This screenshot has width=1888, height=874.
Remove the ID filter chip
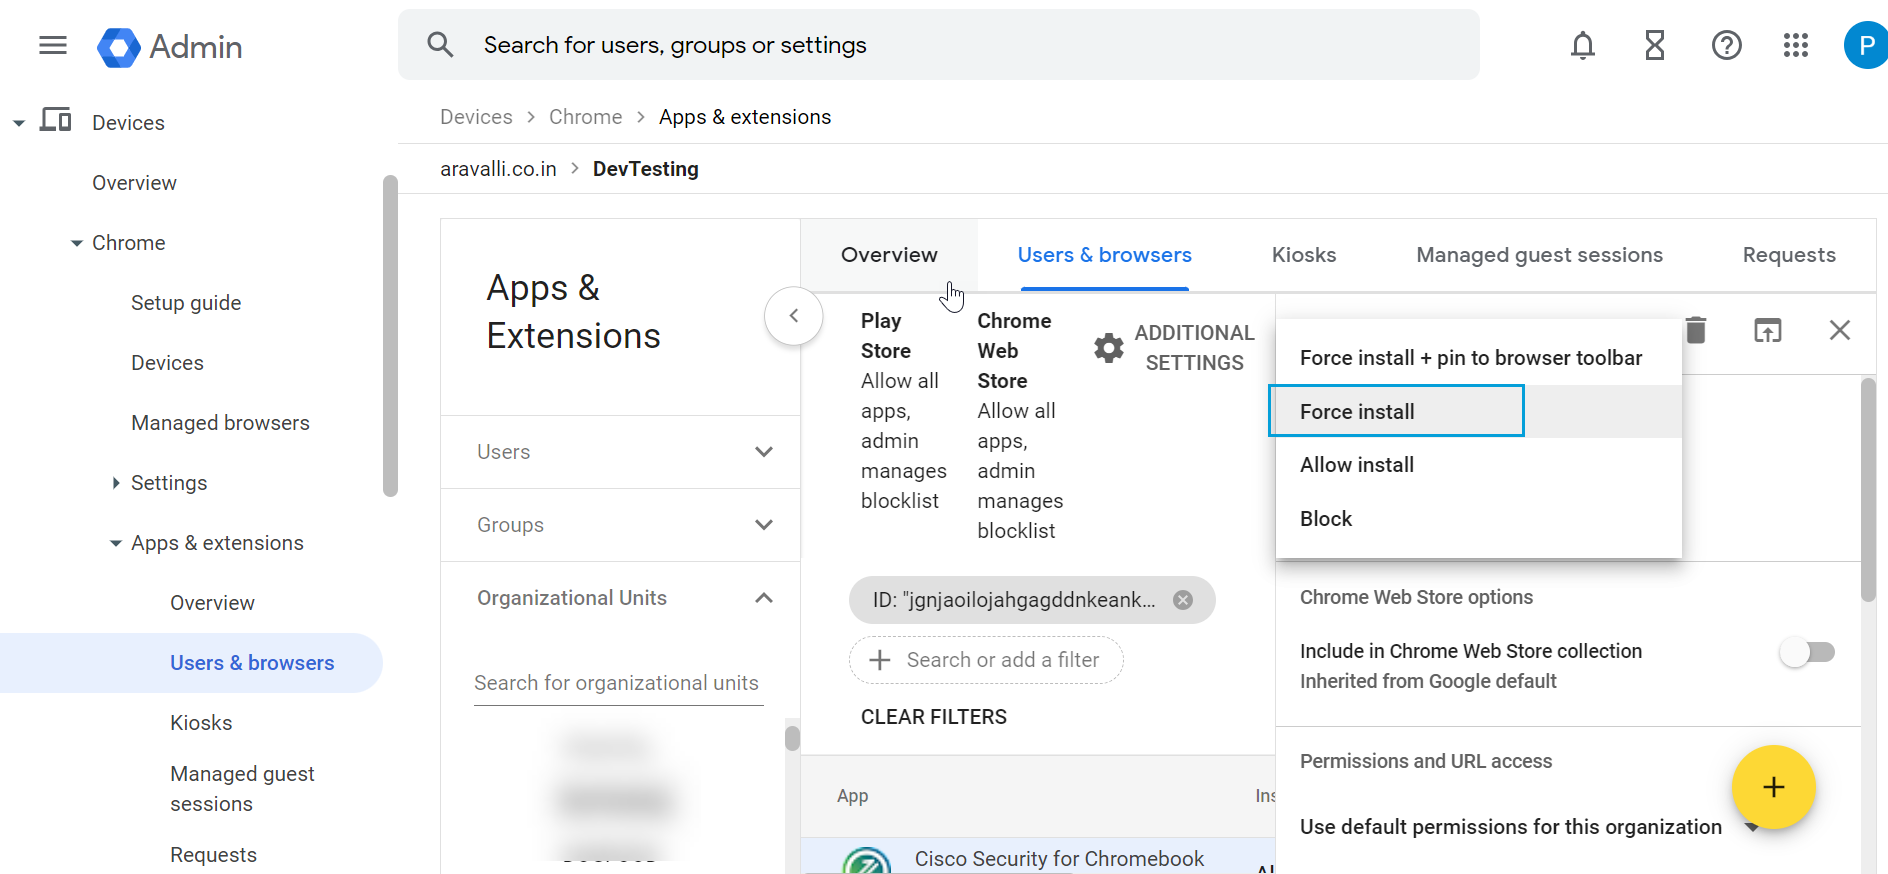coord(1183,600)
